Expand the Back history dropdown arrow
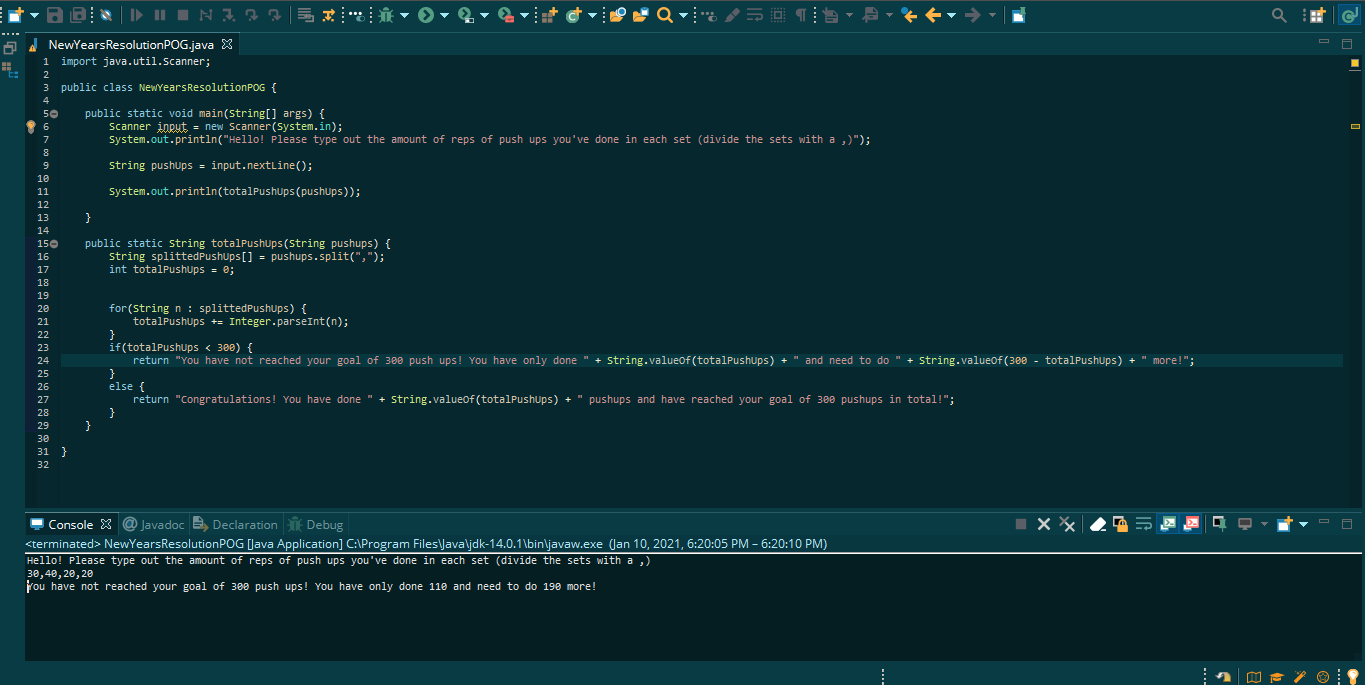The height and width of the screenshot is (685, 1365). [x=951, y=15]
